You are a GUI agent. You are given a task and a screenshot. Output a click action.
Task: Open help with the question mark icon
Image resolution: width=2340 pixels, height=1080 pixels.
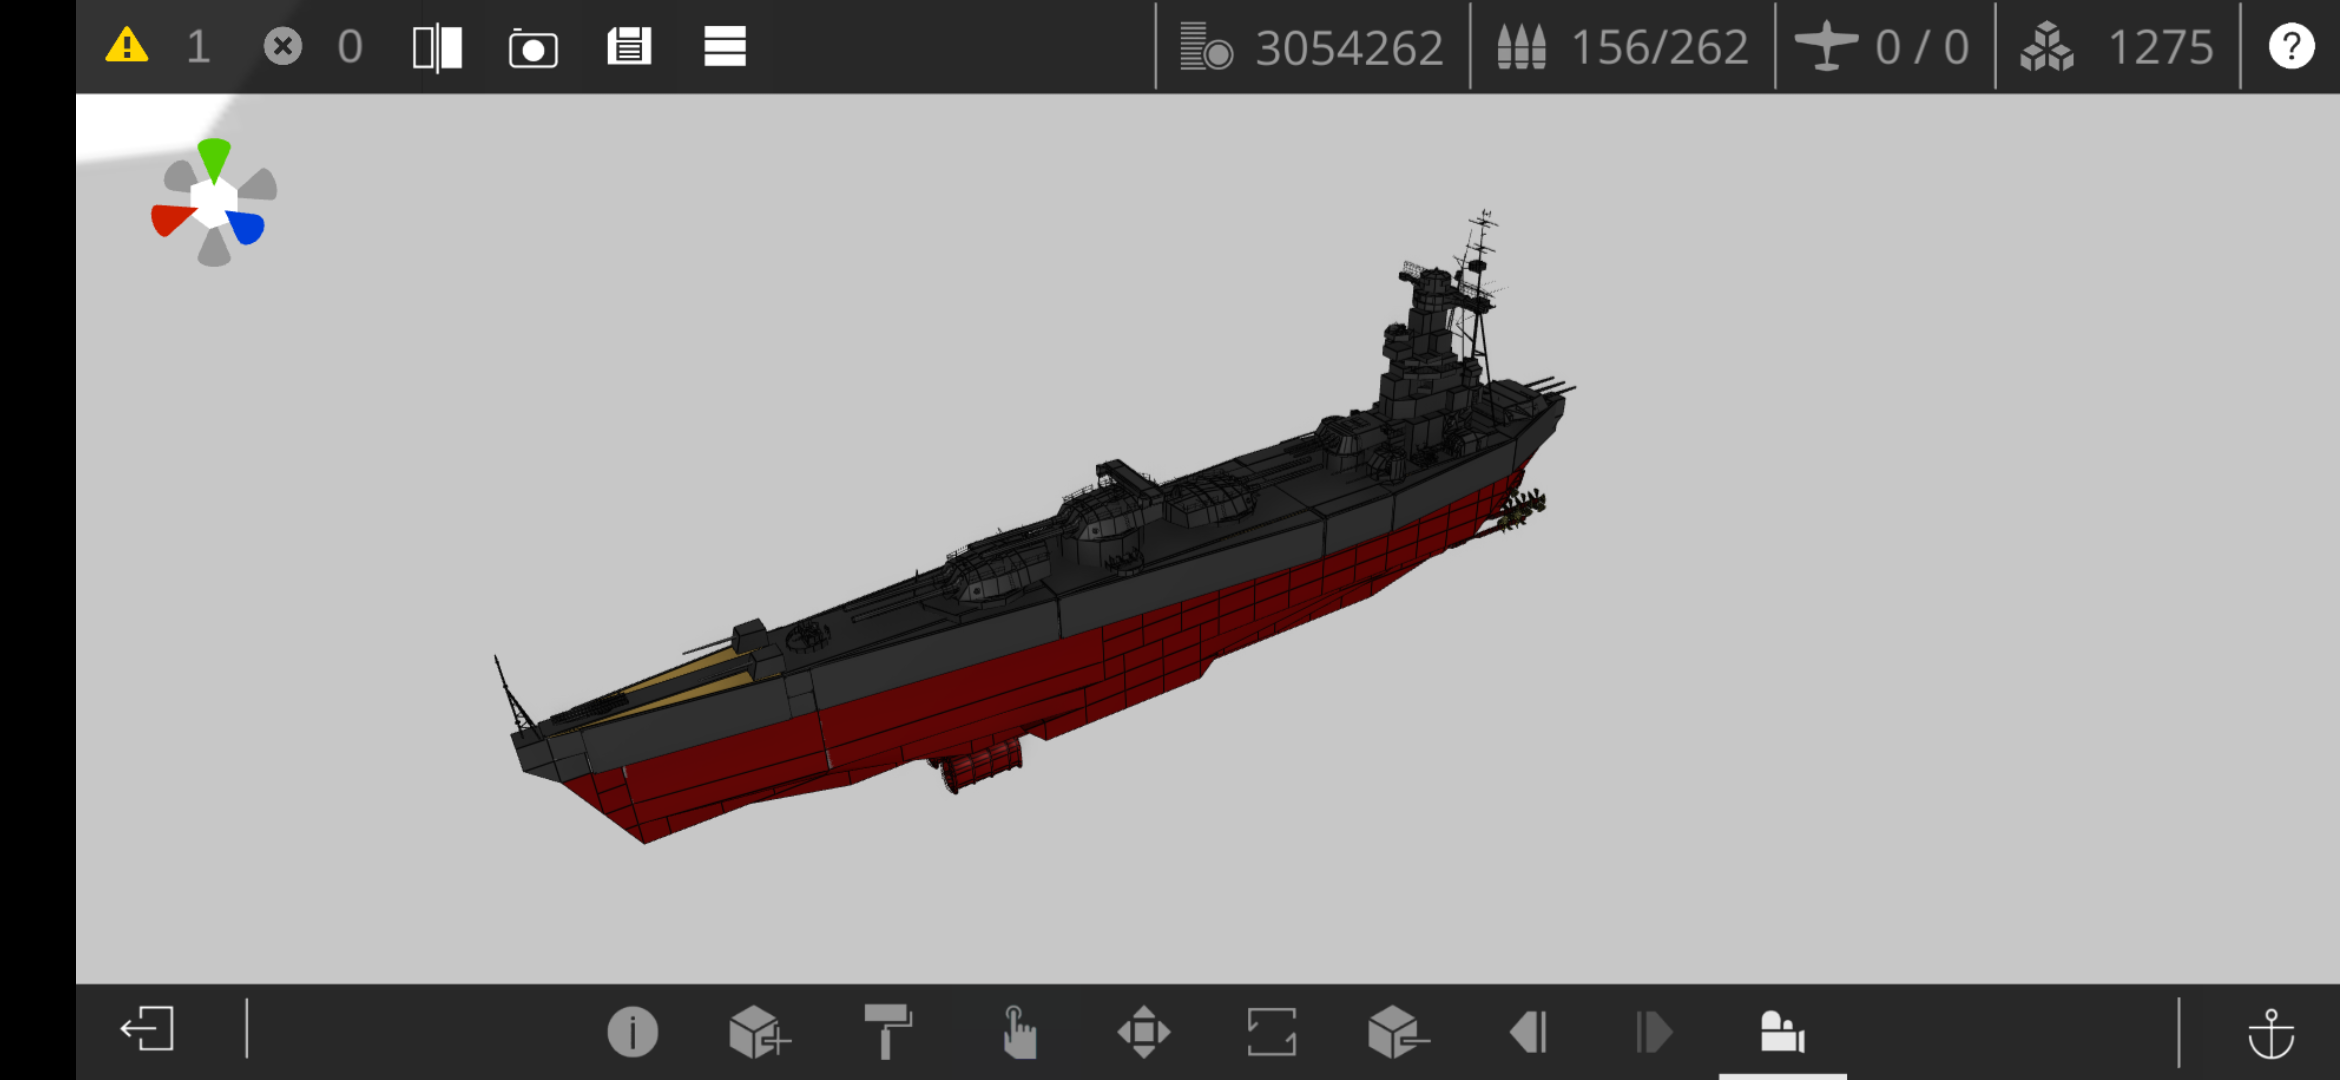click(x=2291, y=47)
